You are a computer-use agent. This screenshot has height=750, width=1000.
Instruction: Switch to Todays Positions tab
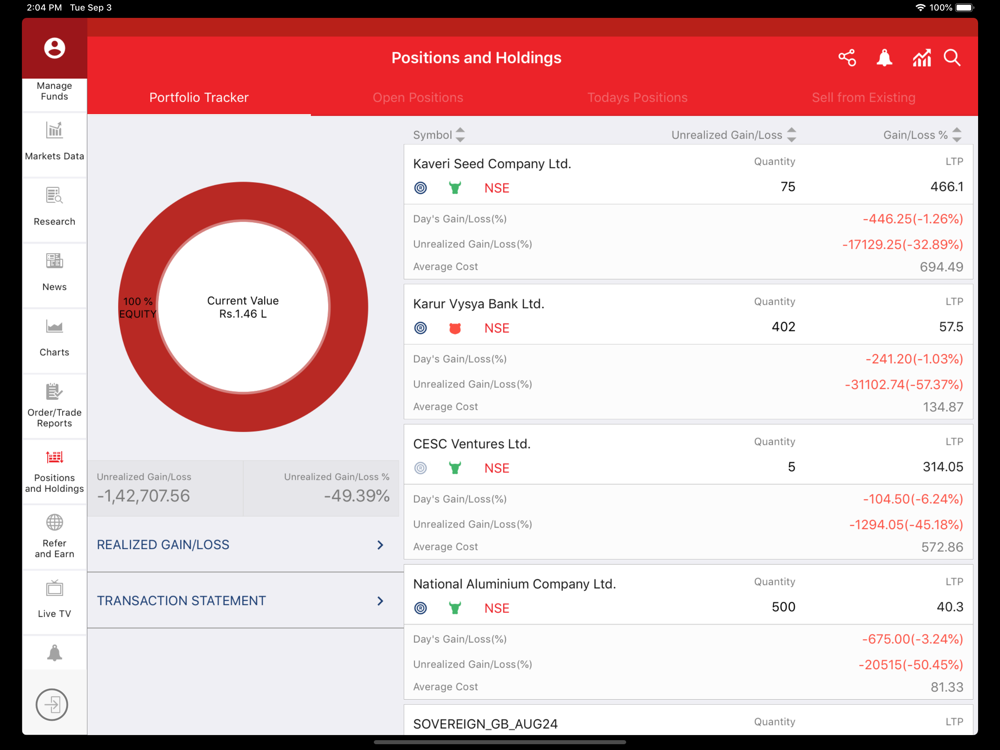637,98
